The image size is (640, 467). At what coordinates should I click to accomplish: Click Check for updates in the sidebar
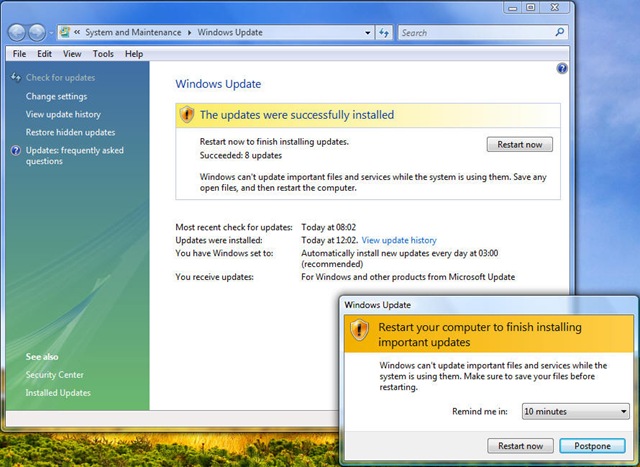tap(60, 78)
